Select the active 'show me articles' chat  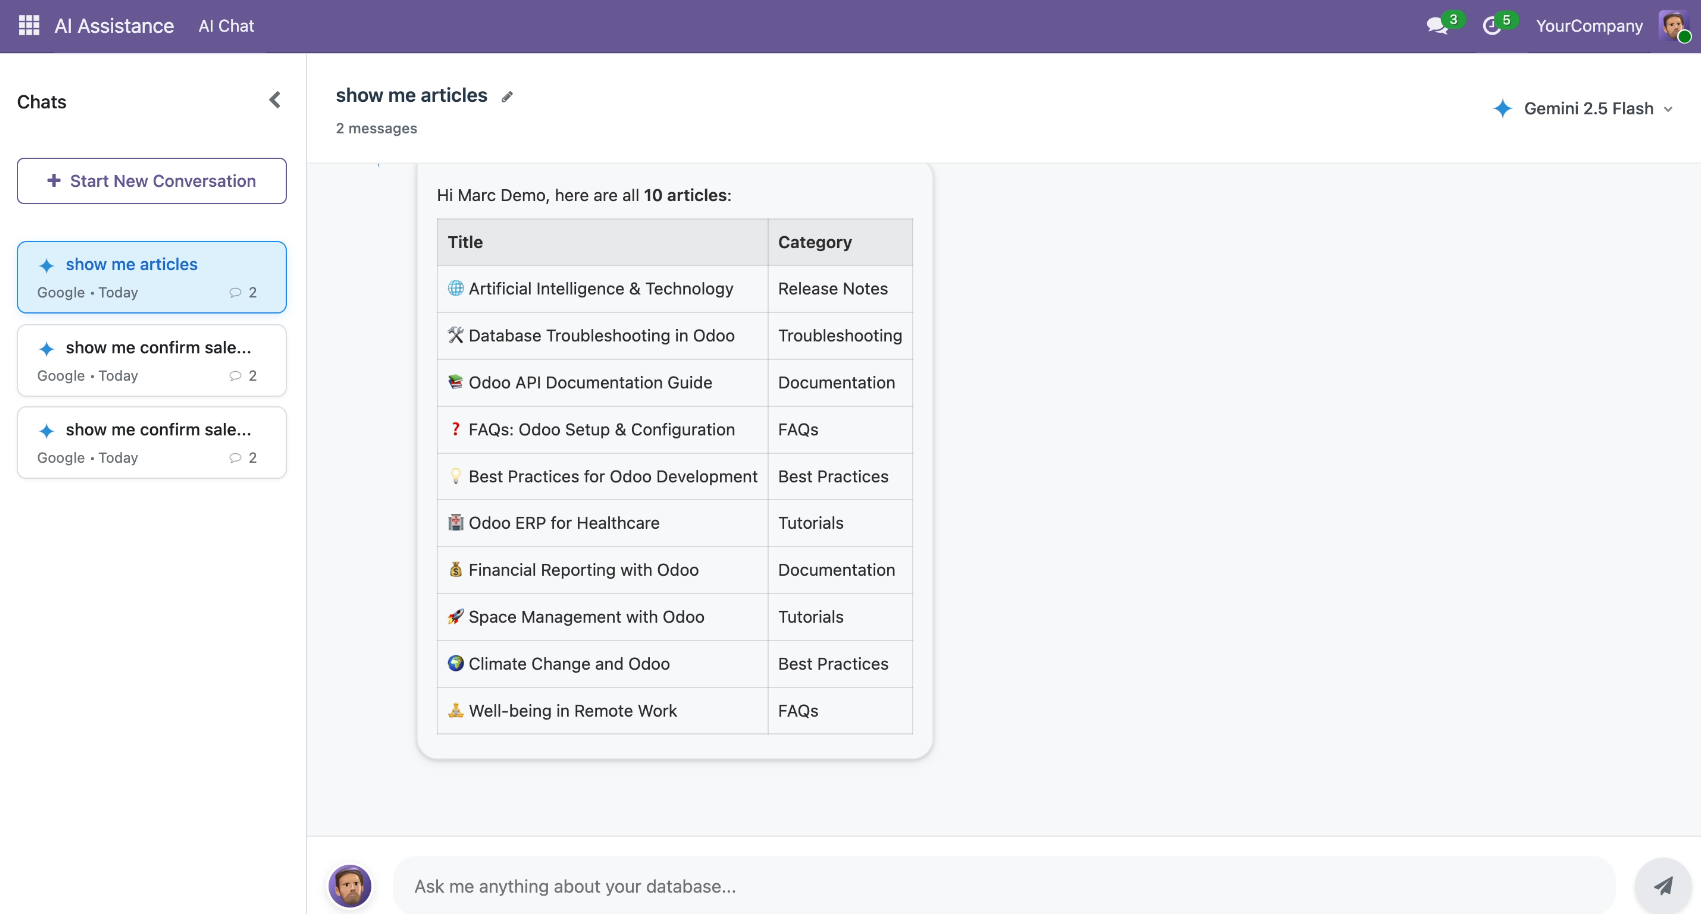(x=152, y=277)
